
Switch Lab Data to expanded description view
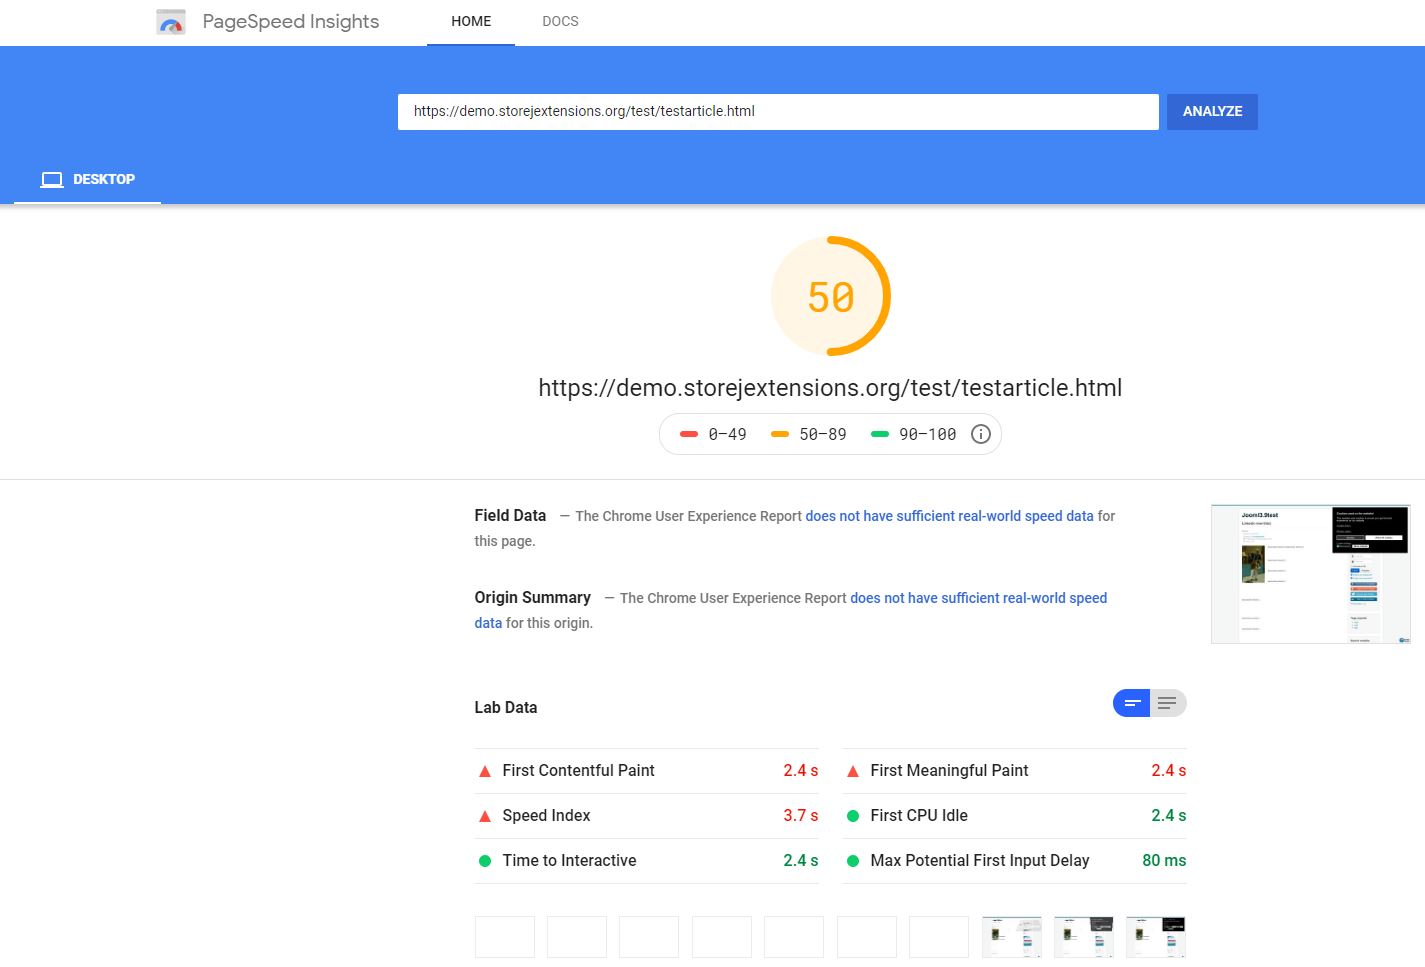(x=1167, y=704)
